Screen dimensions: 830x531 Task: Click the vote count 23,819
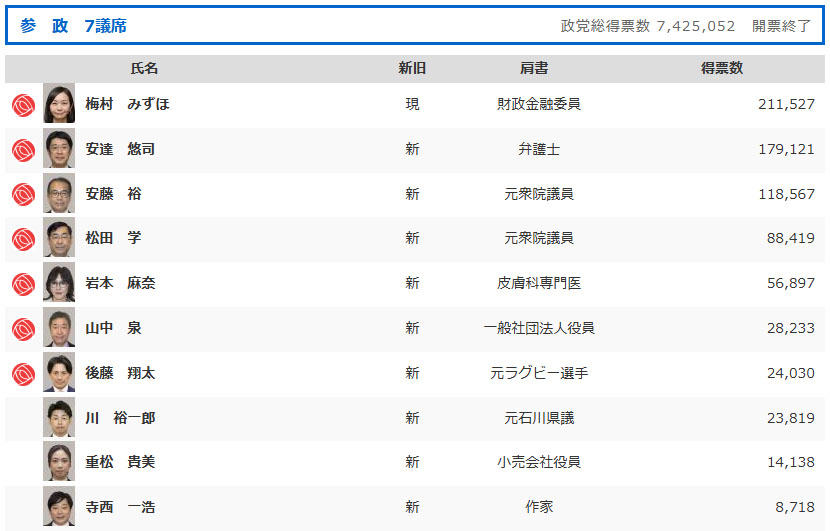click(x=790, y=418)
